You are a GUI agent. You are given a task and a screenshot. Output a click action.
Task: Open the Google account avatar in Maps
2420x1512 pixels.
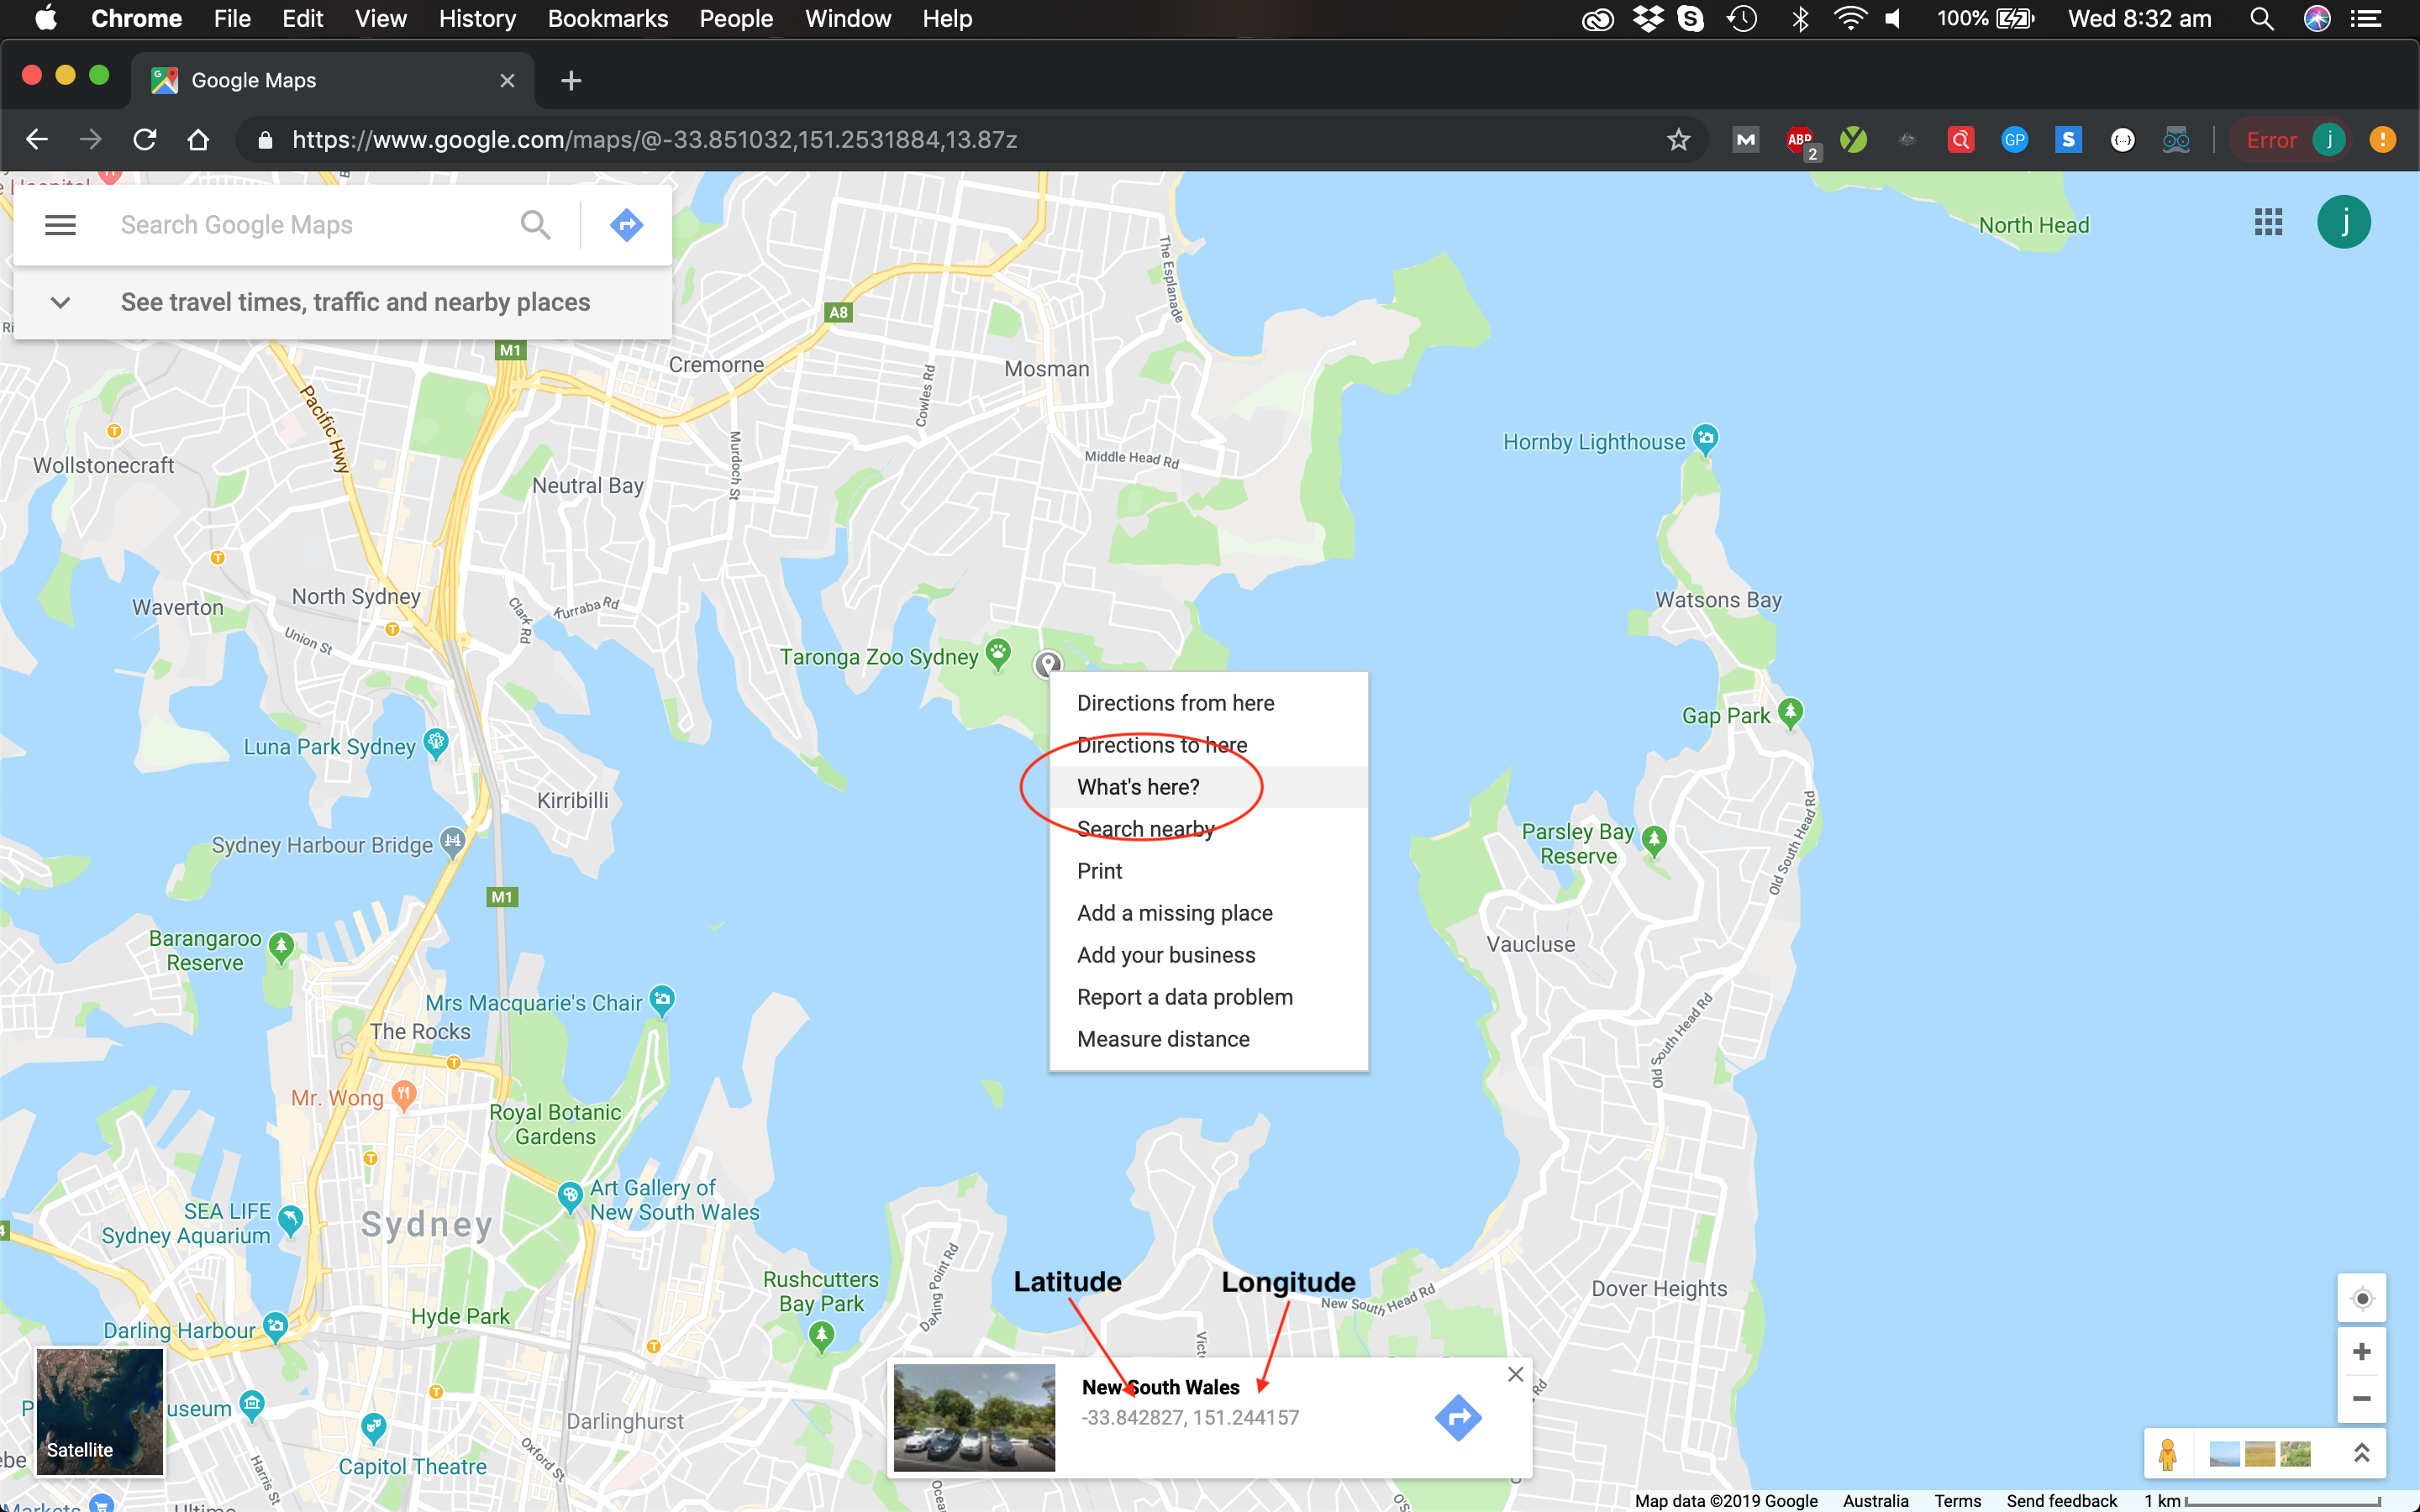2343,222
